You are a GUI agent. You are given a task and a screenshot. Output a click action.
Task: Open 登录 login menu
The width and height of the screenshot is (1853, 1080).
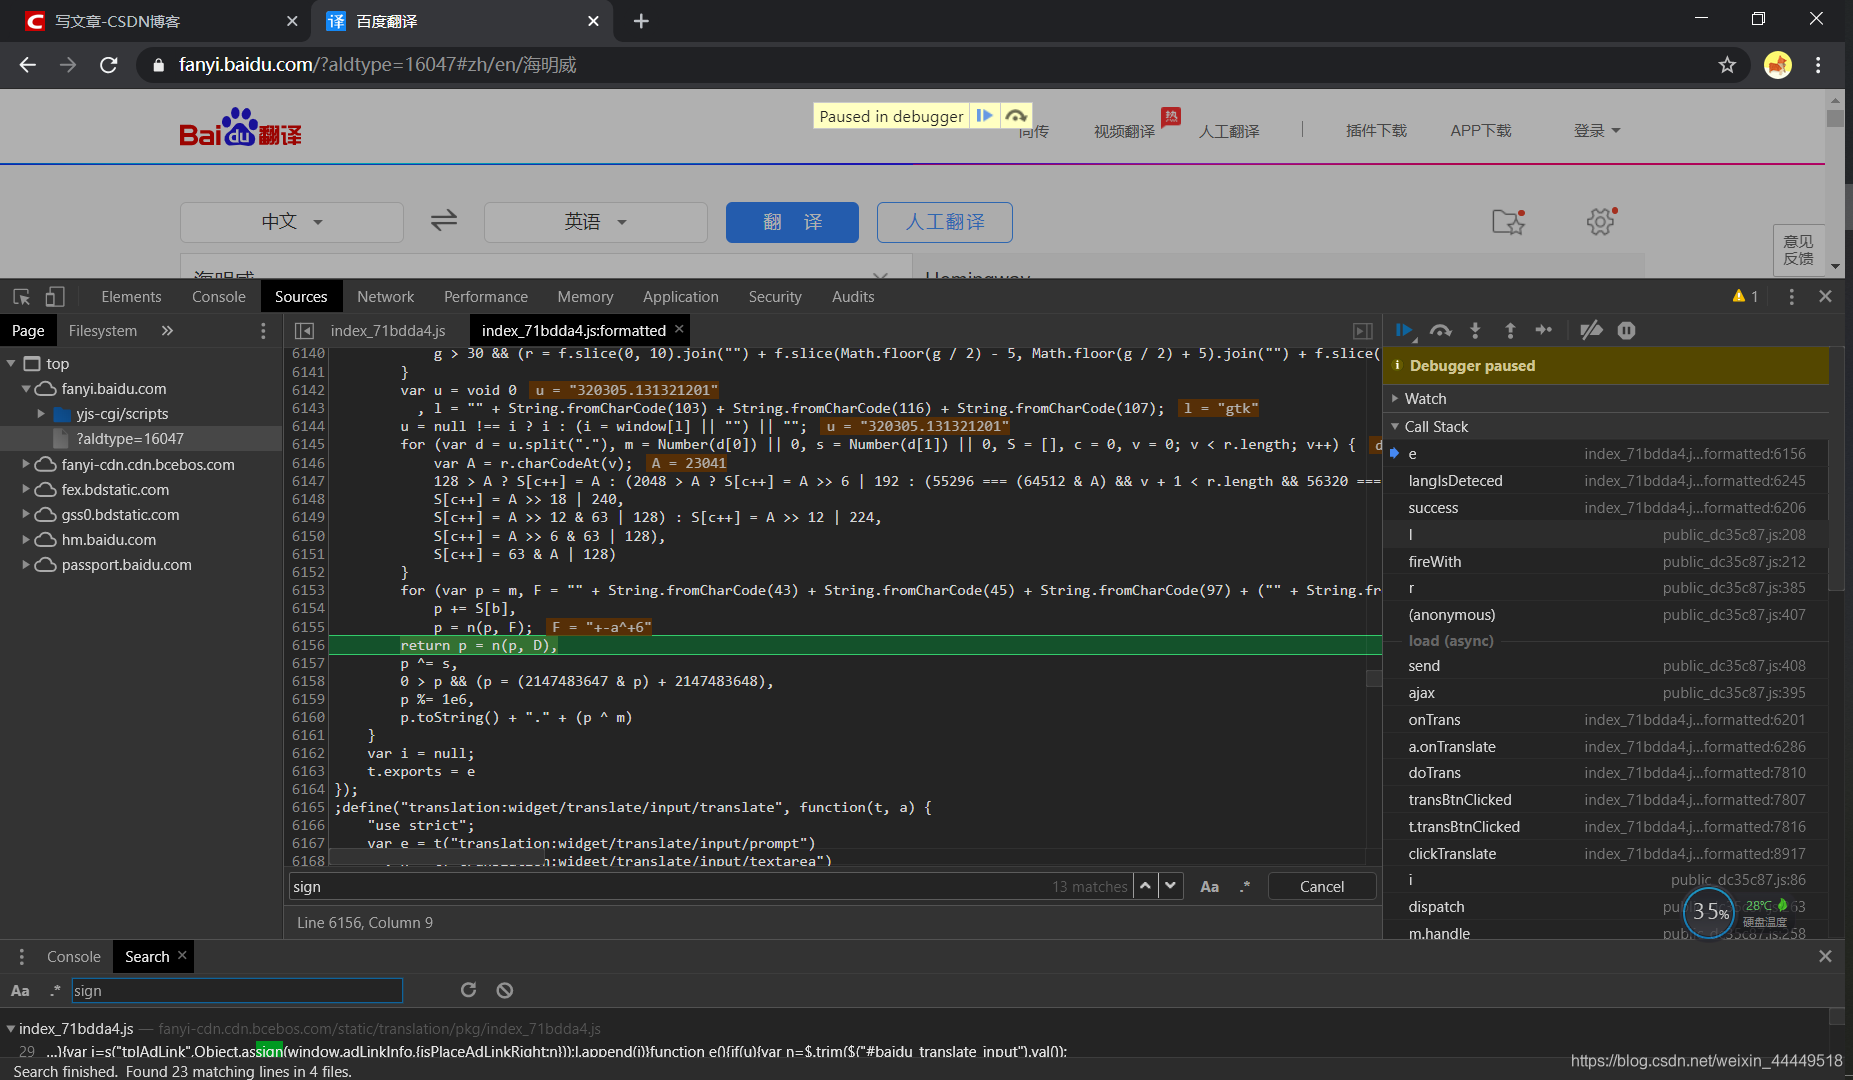(1597, 131)
